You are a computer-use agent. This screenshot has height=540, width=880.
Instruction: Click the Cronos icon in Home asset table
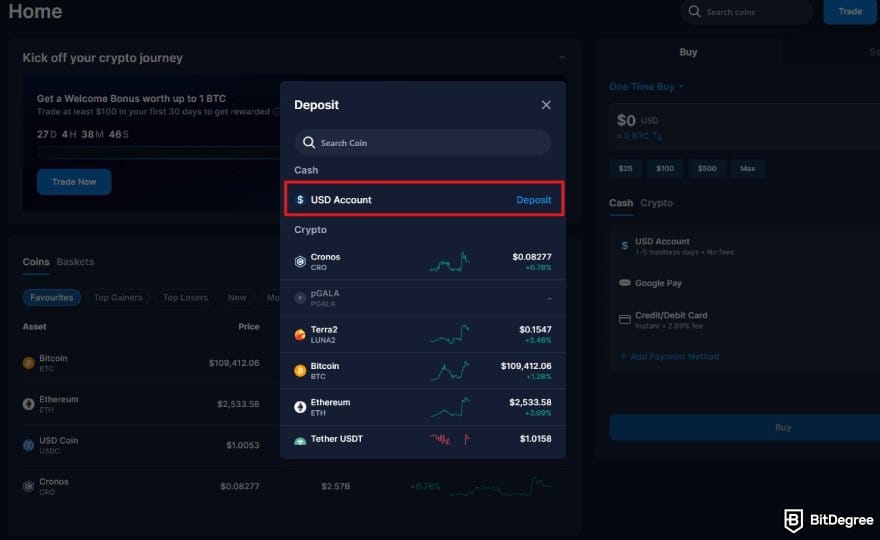tap(28, 486)
